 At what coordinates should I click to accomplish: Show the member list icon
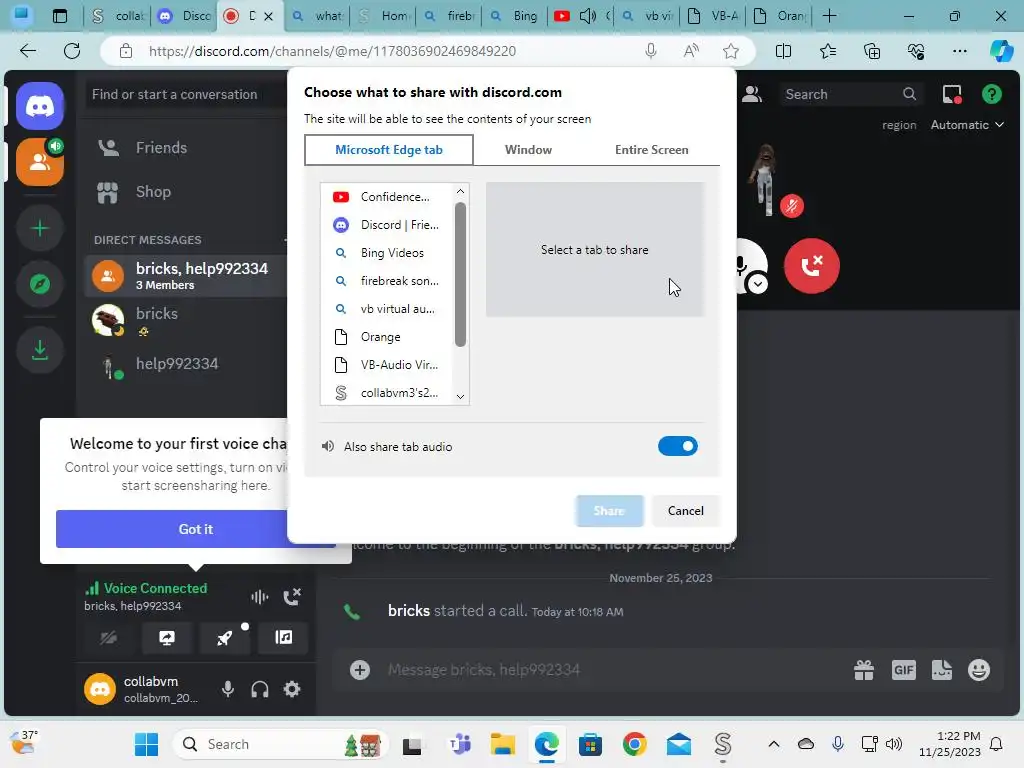(x=752, y=94)
